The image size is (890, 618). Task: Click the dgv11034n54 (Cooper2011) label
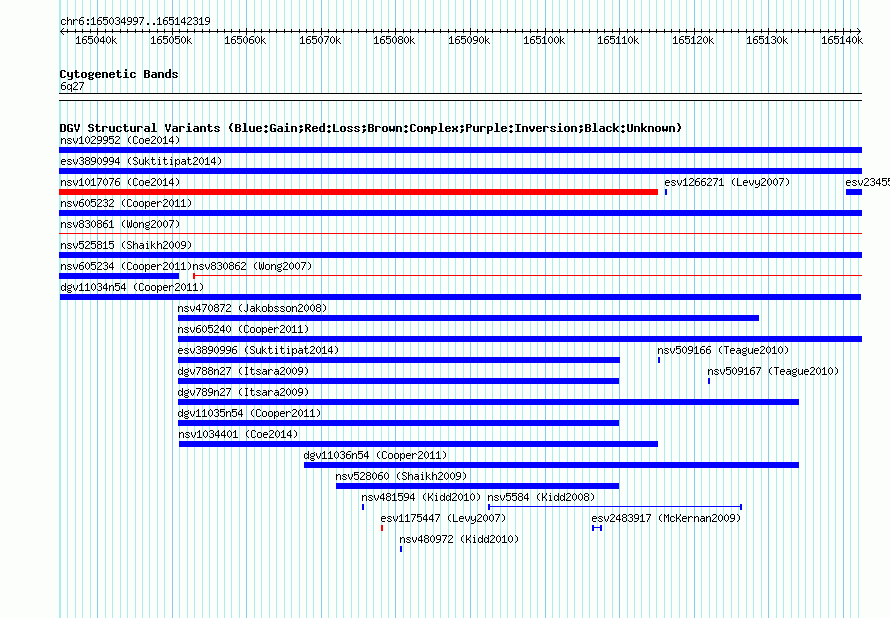pyautogui.click(x=132, y=287)
